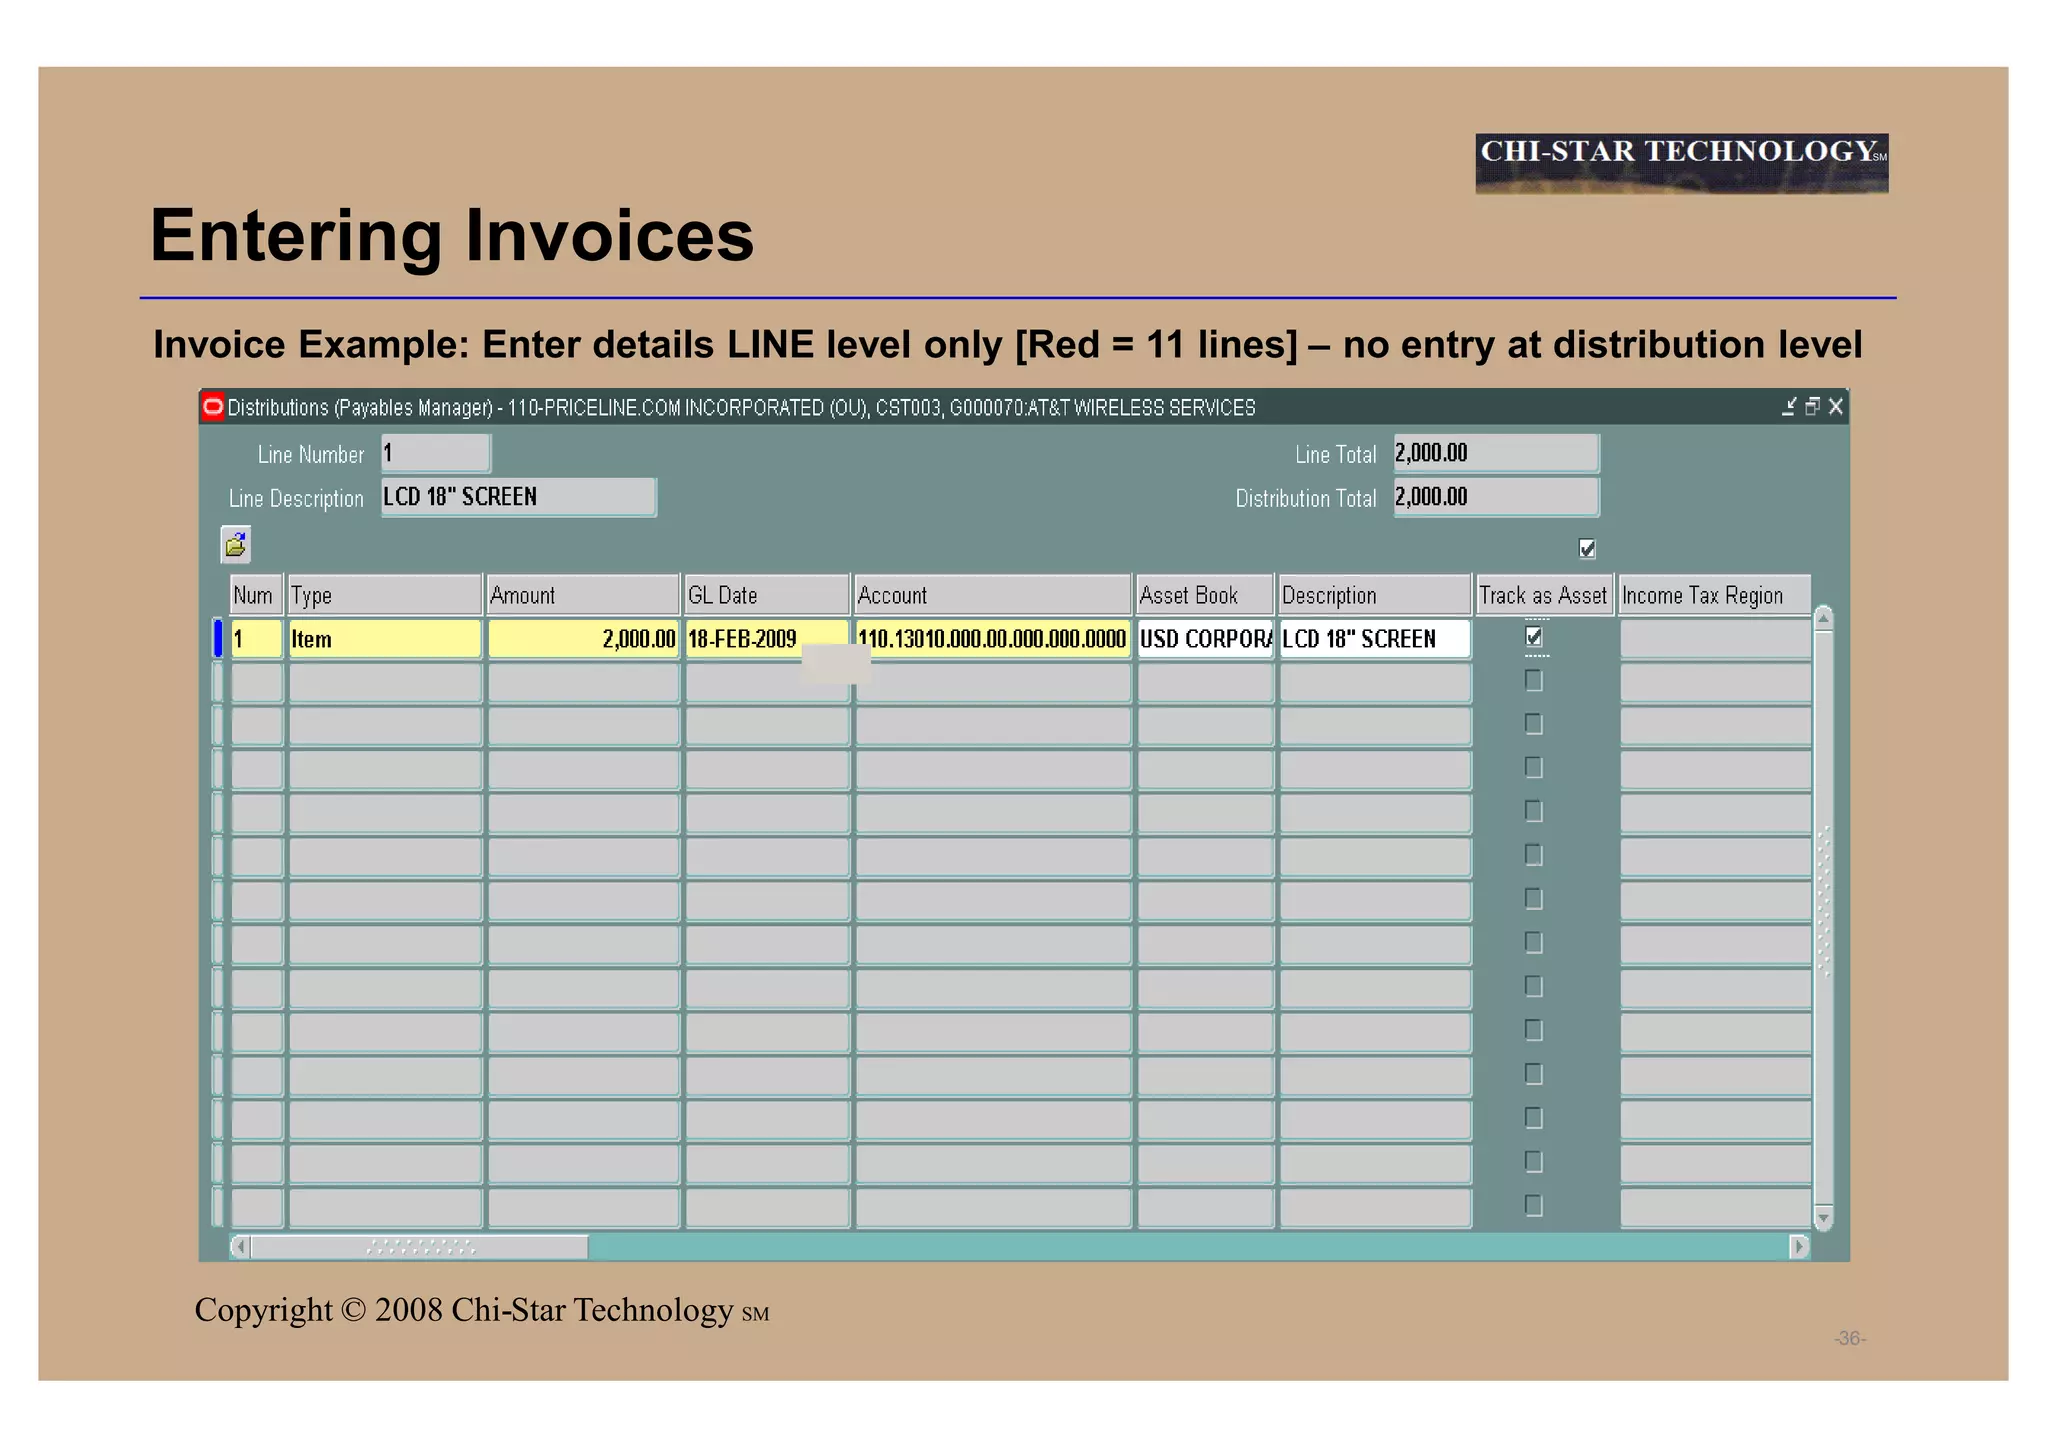Click the Asset Book column header
This screenshot has height=1447, width=2048.
tap(1206, 595)
